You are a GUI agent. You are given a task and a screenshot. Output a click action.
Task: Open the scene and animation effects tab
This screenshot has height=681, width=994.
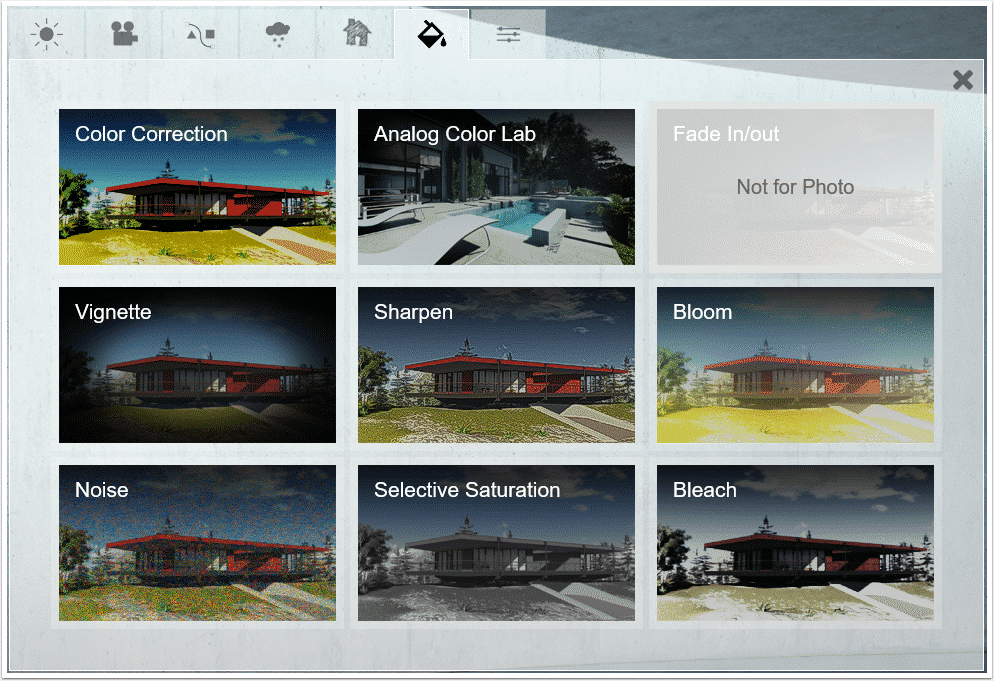click(201, 34)
